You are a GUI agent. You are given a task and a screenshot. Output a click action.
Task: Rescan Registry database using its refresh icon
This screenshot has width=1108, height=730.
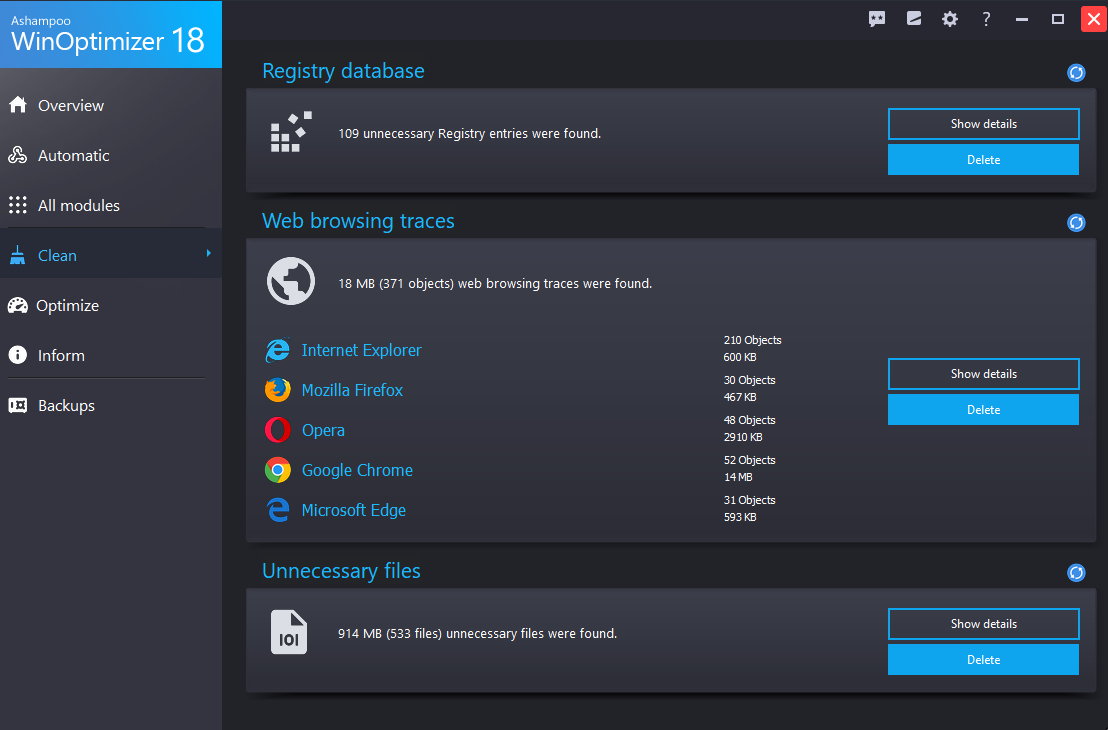pyautogui.click(x=1076, y=72)
